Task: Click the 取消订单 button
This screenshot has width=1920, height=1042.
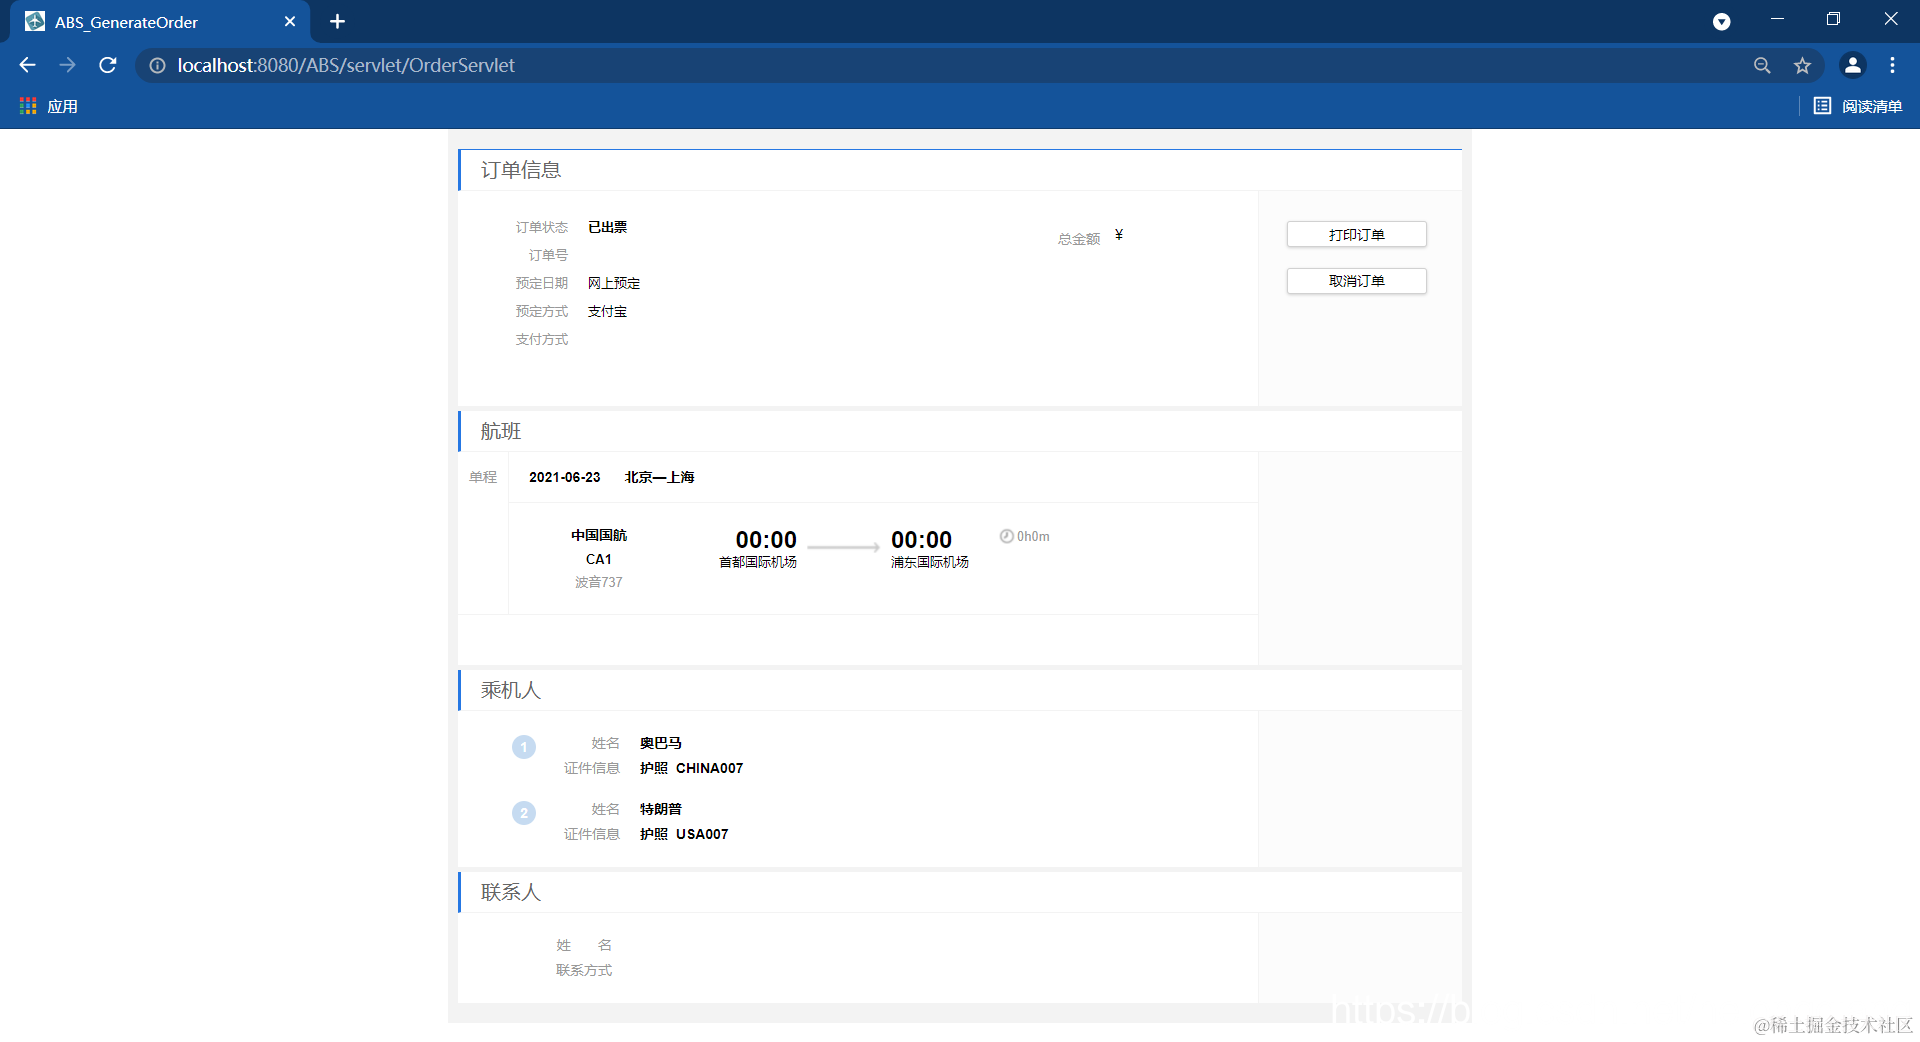Action: tap(1356, 281)
